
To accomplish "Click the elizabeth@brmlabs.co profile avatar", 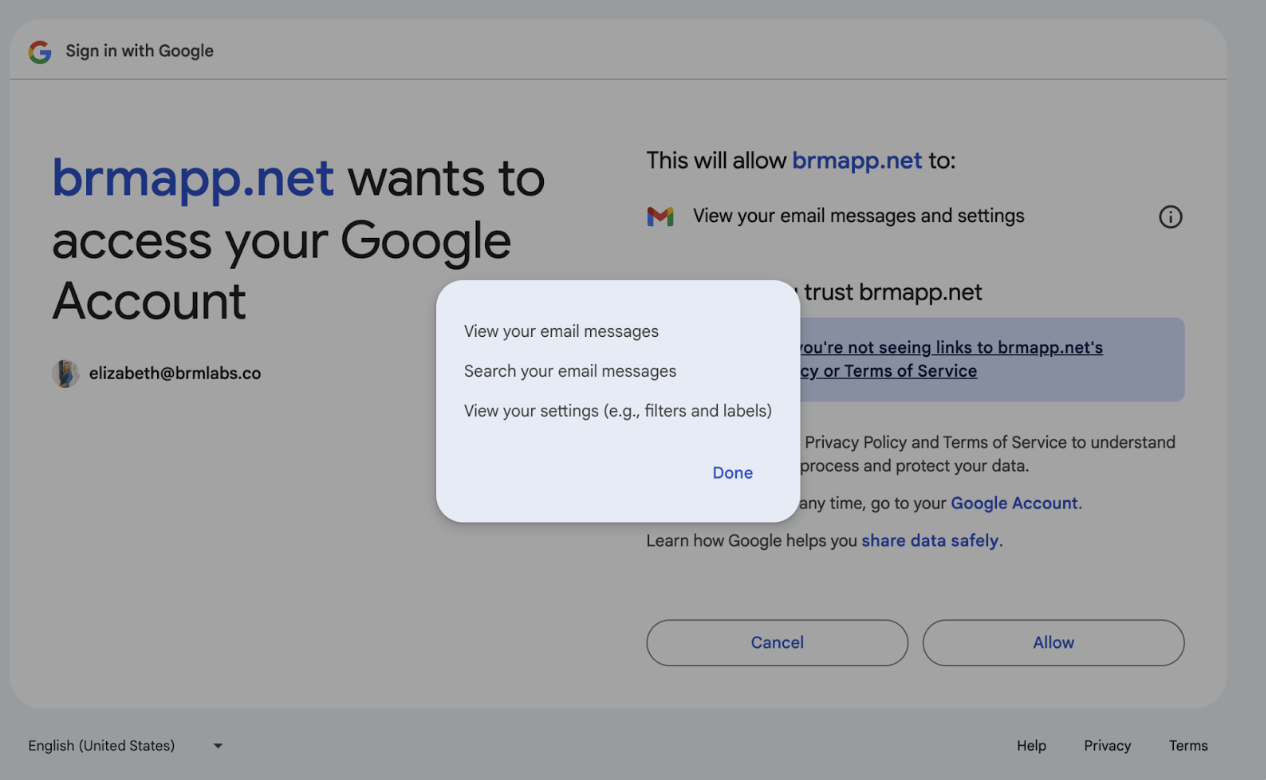I will coord(65,373).
